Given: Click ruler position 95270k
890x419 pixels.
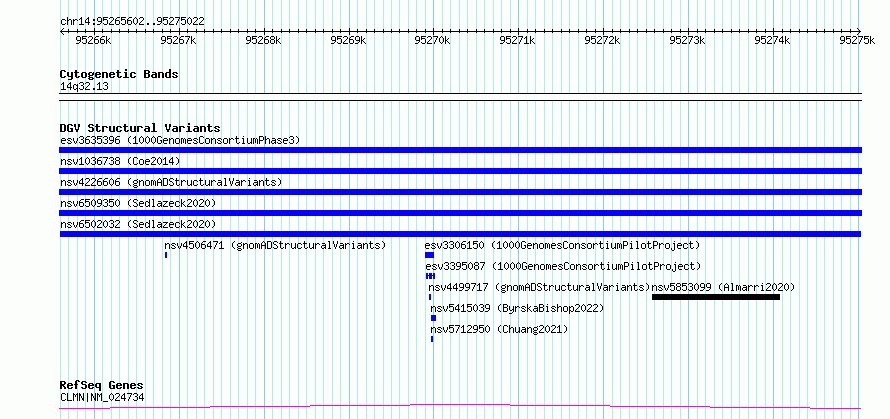Looking at the screenshot, I should tap(433, 40).
